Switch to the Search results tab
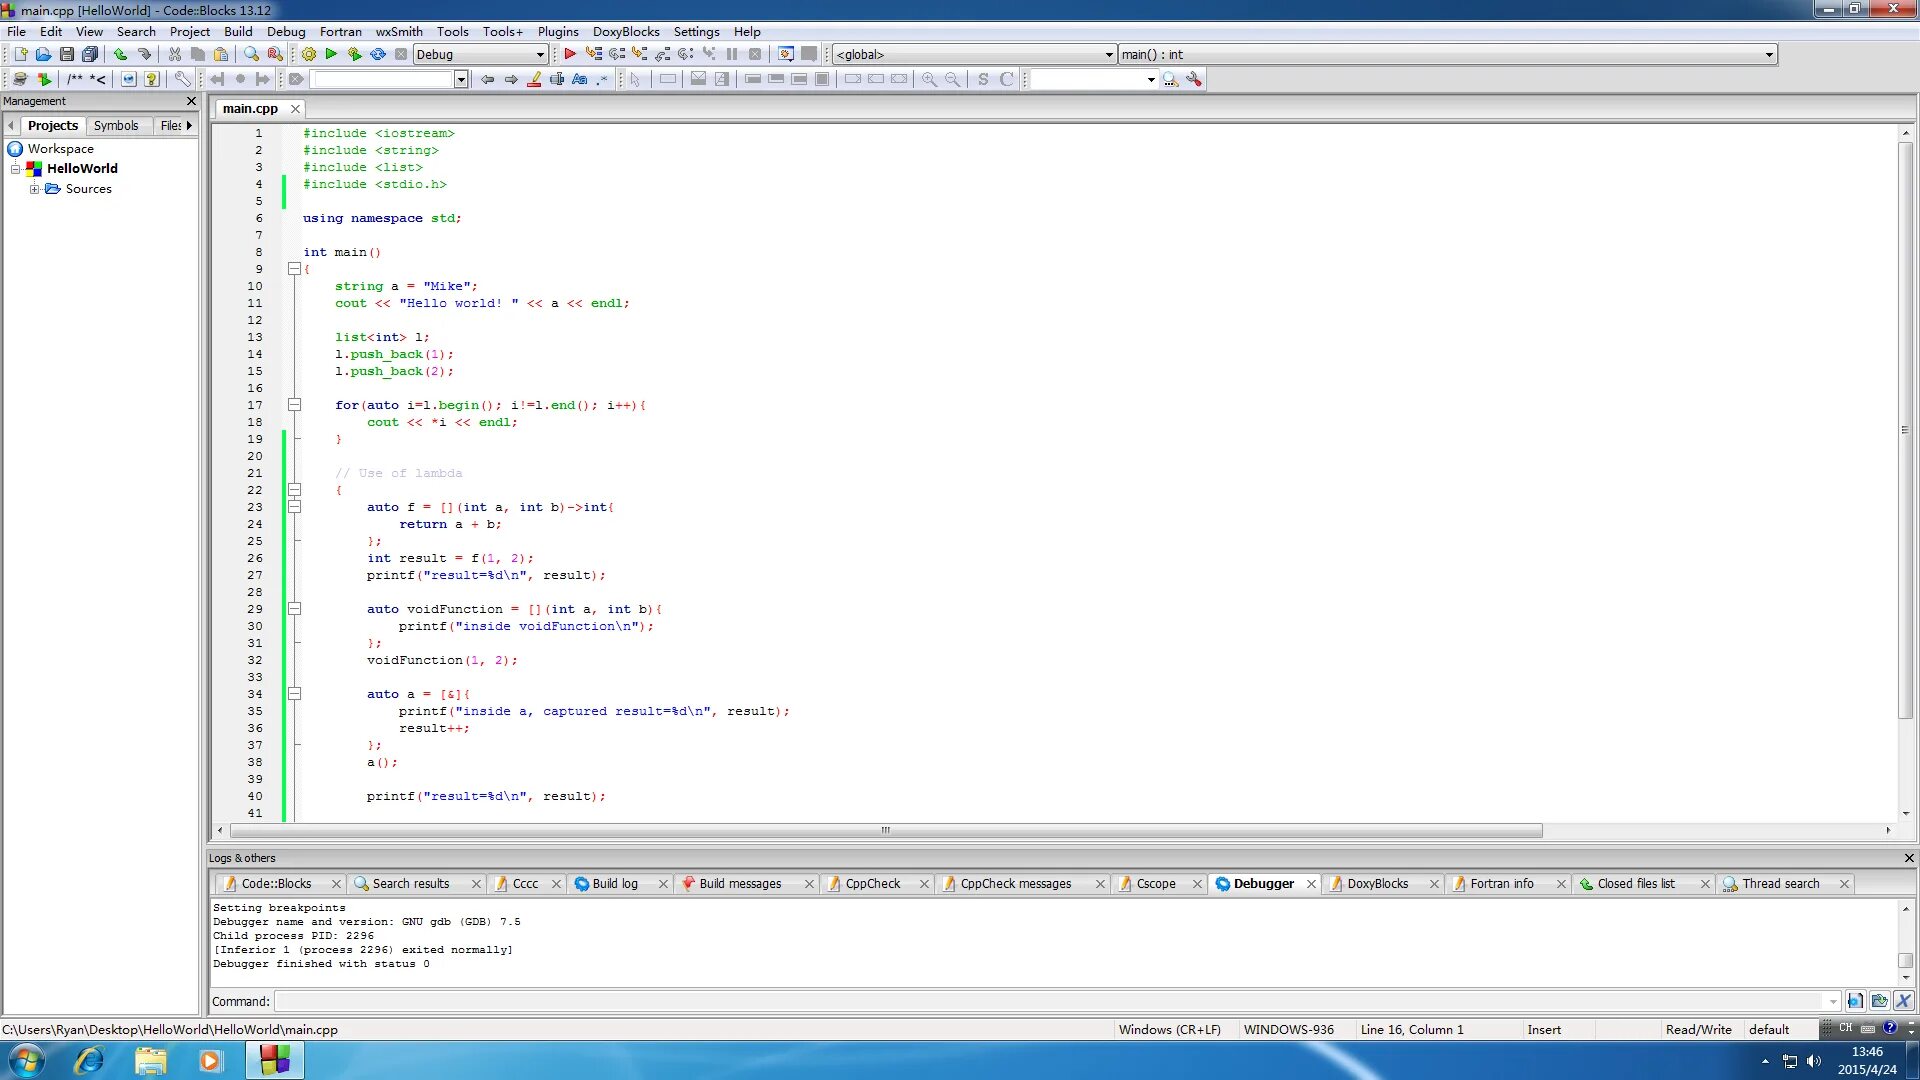The height and width of the screenshot is (1080, 1920). pos(410,884)
